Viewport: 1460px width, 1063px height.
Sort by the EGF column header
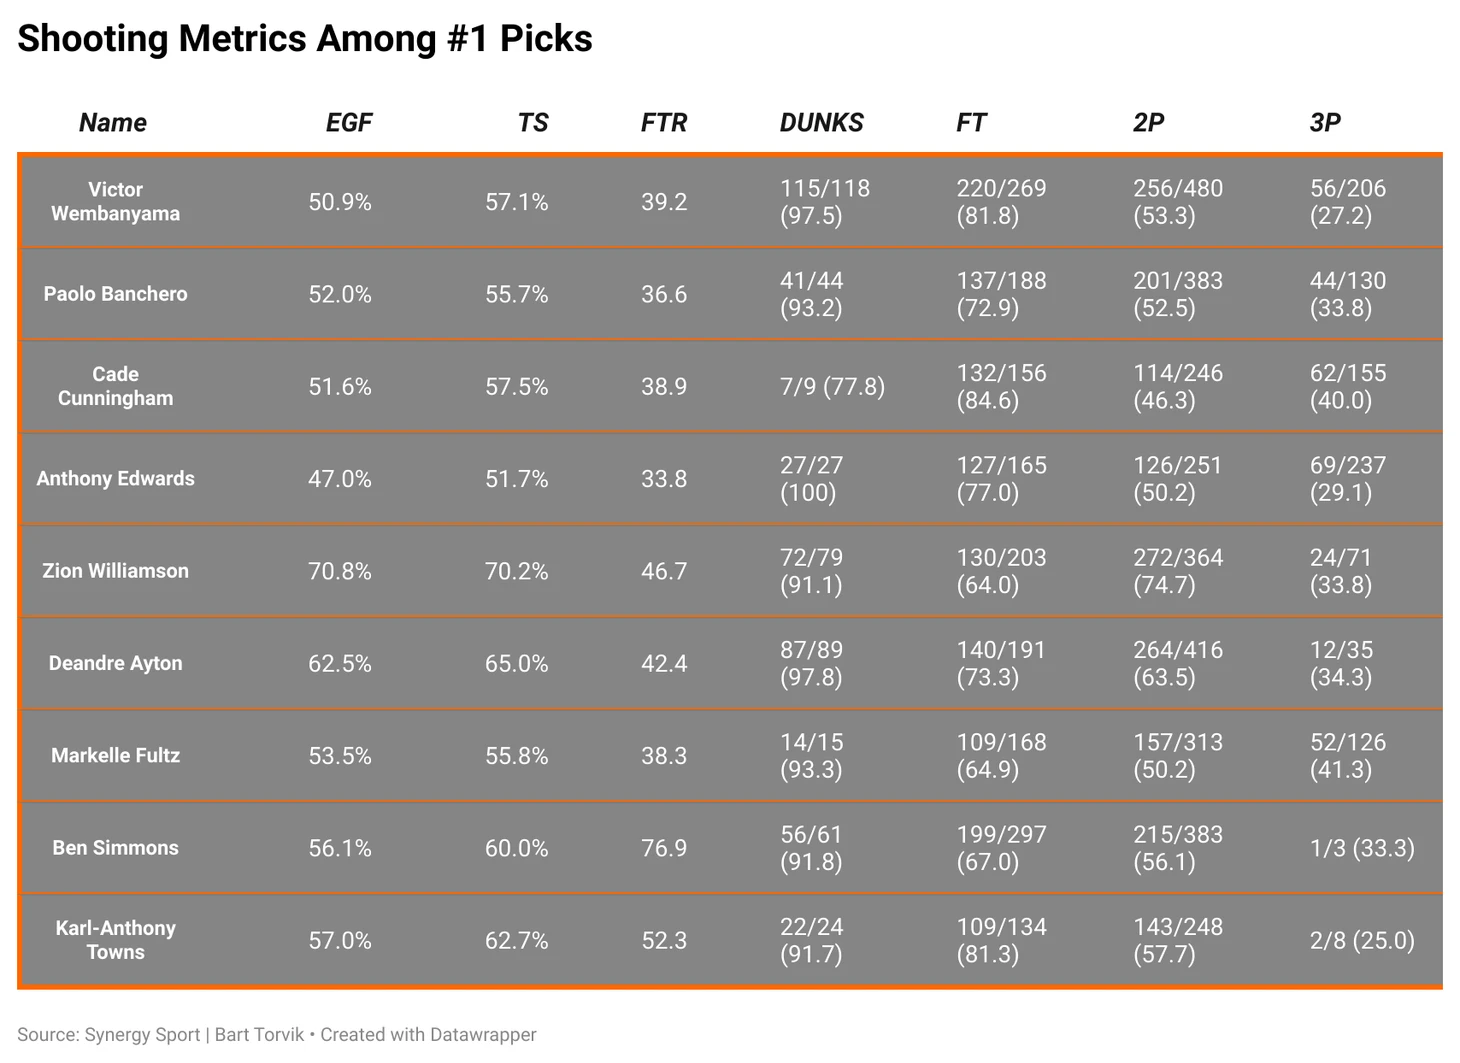[349, 123]
